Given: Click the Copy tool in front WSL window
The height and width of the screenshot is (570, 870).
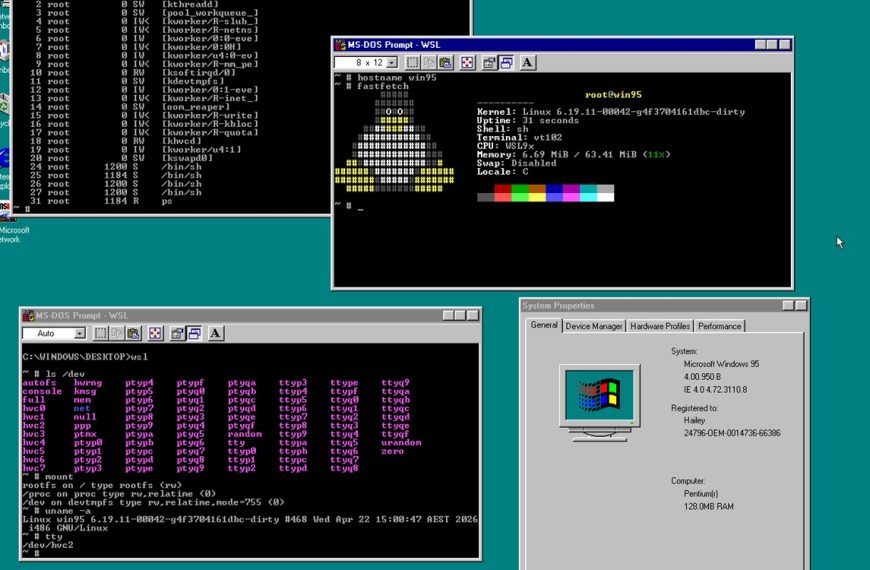Looking at the screenshot, I should (x=429, y=63).
